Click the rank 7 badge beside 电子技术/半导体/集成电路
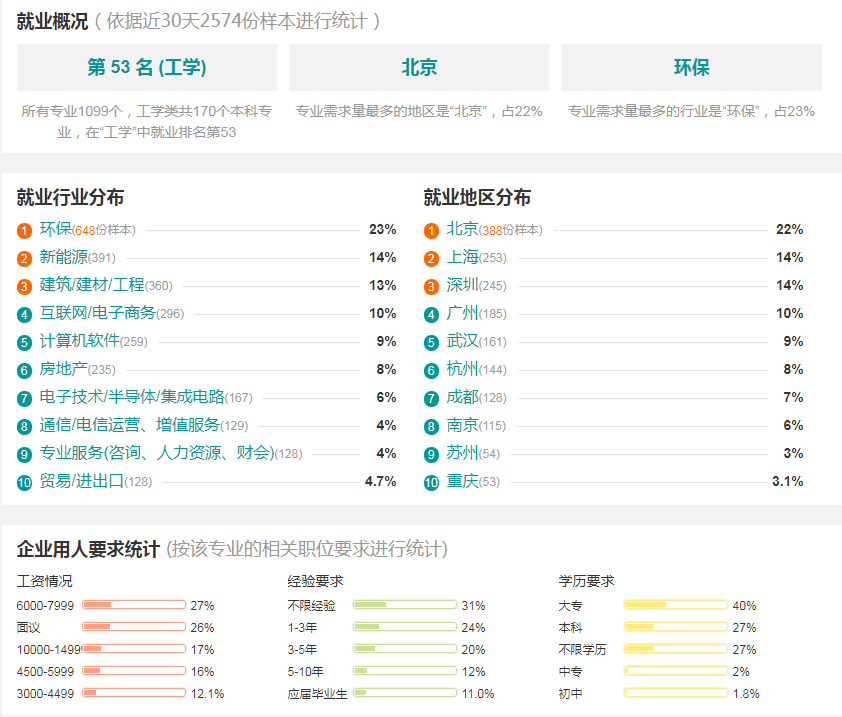 pyautogui.click(x=24, y=399)
